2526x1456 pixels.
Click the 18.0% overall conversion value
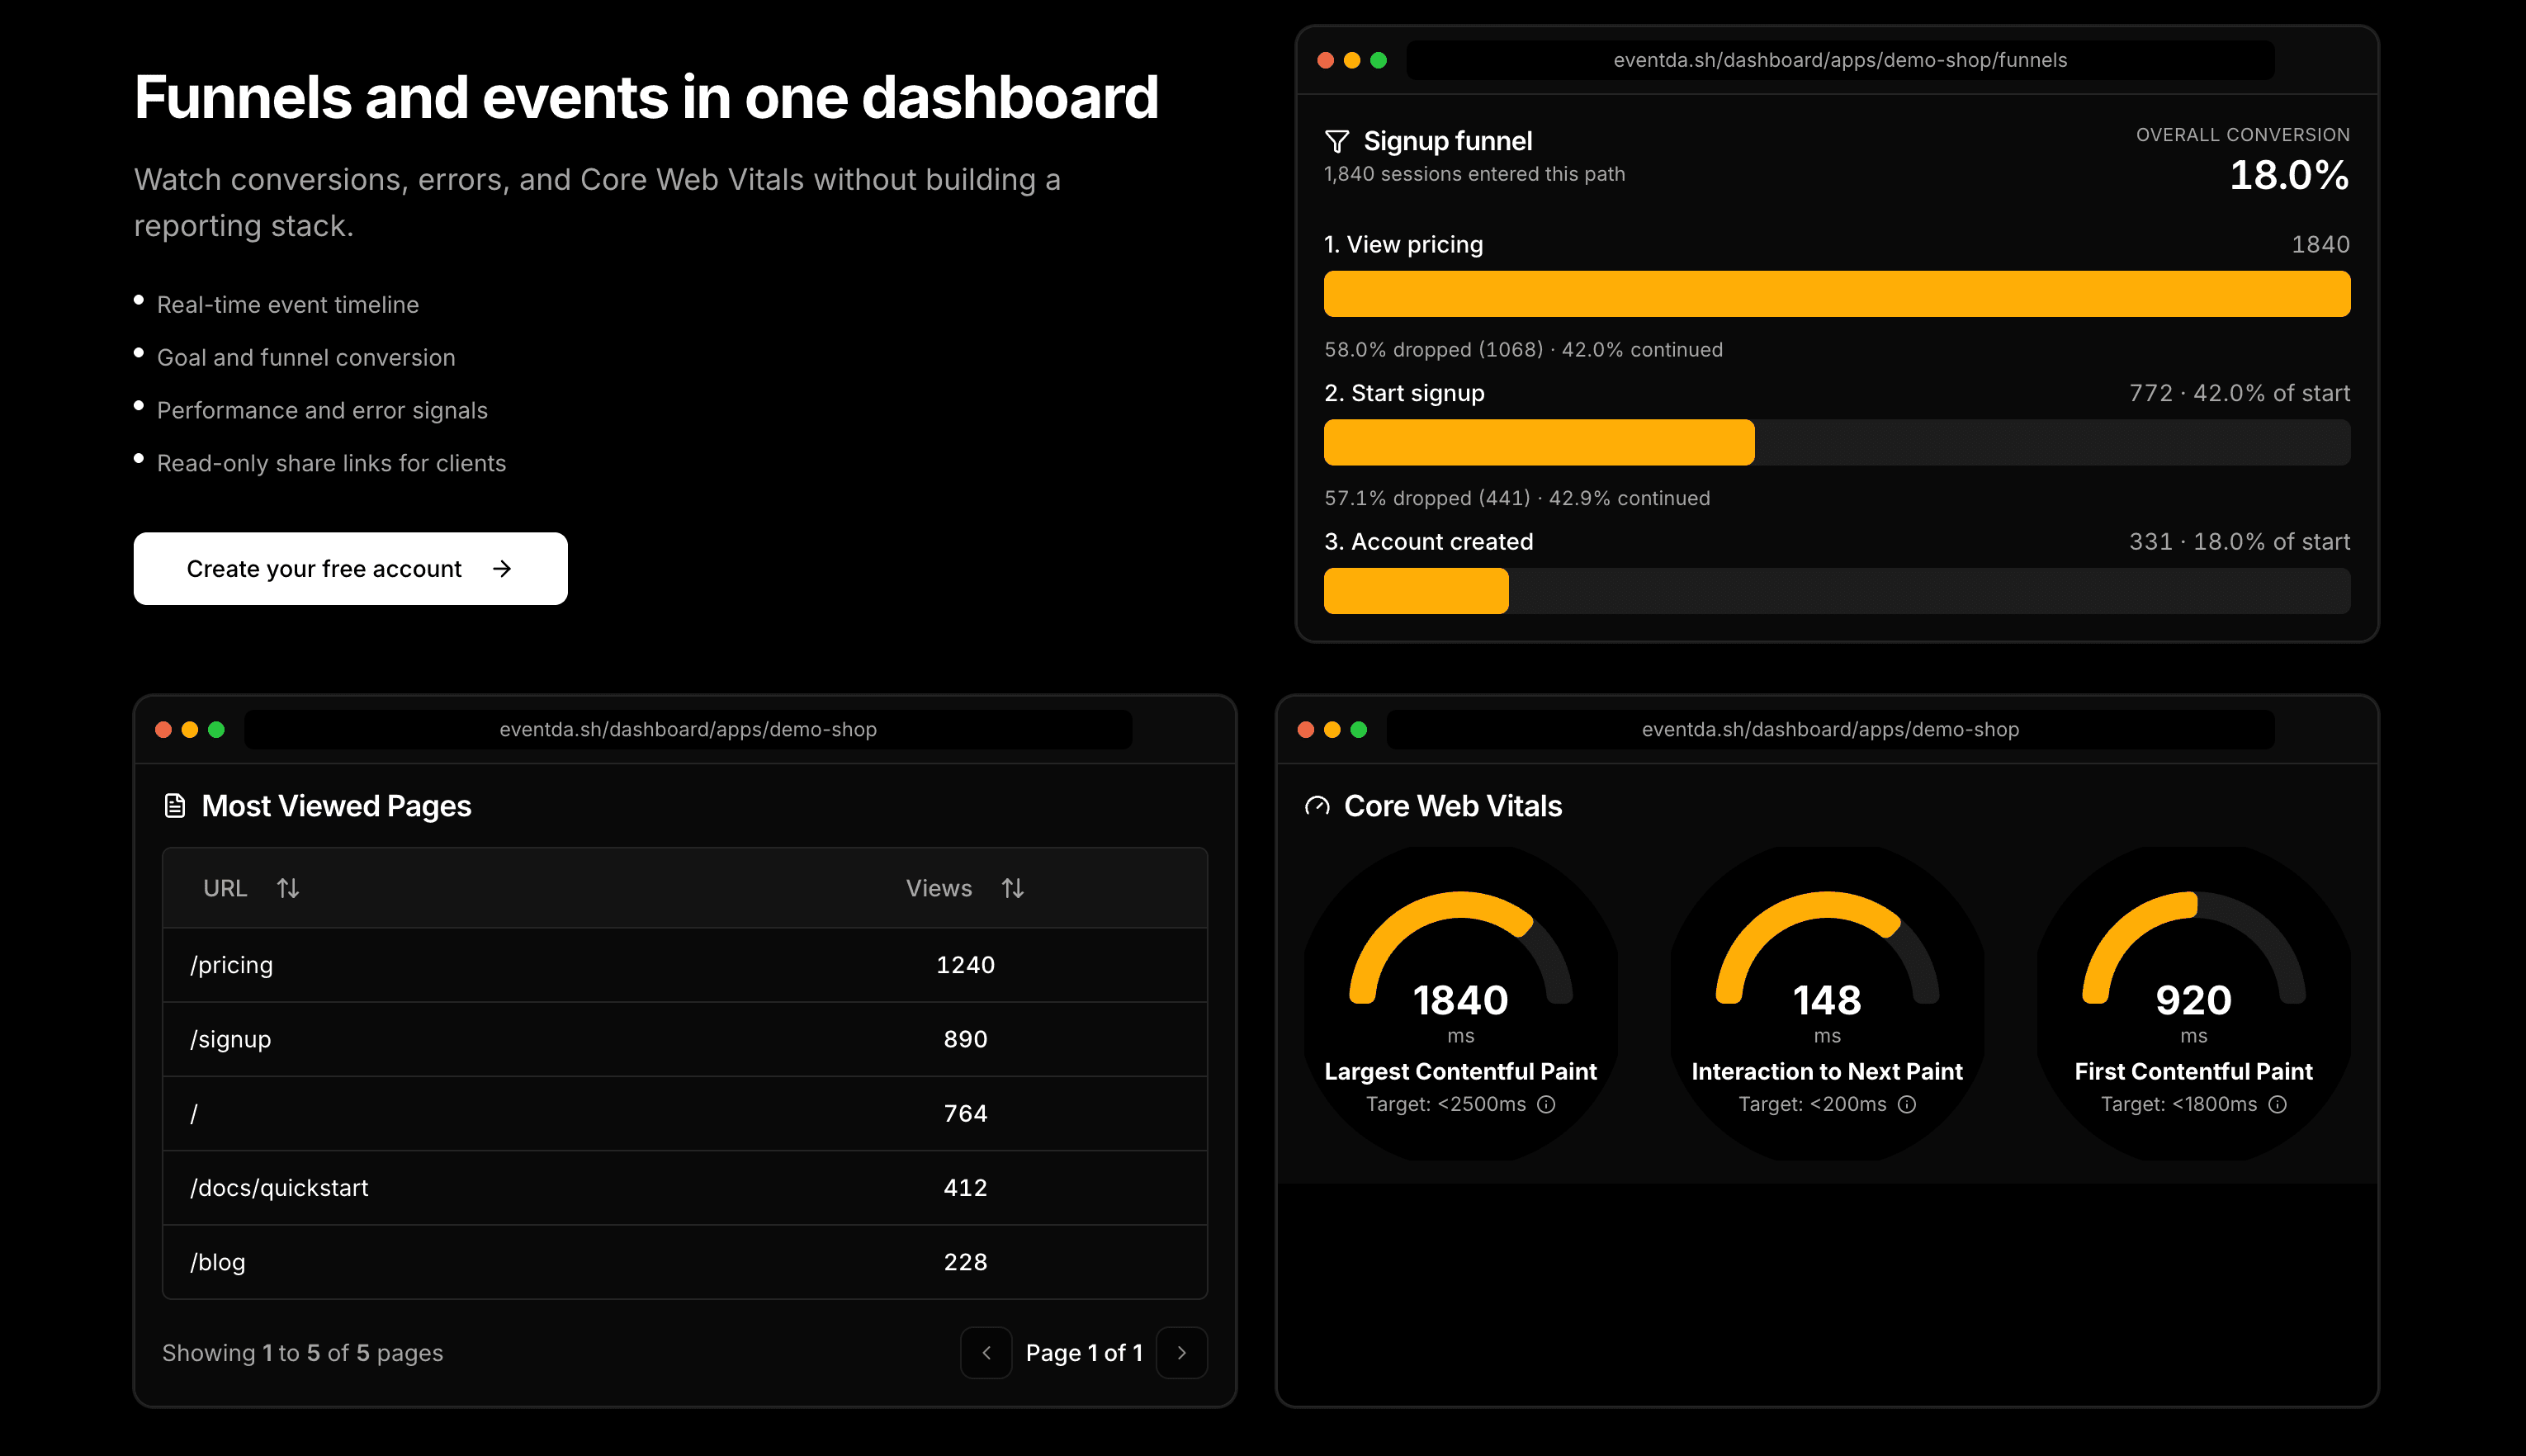click(x=2289, y=176)
